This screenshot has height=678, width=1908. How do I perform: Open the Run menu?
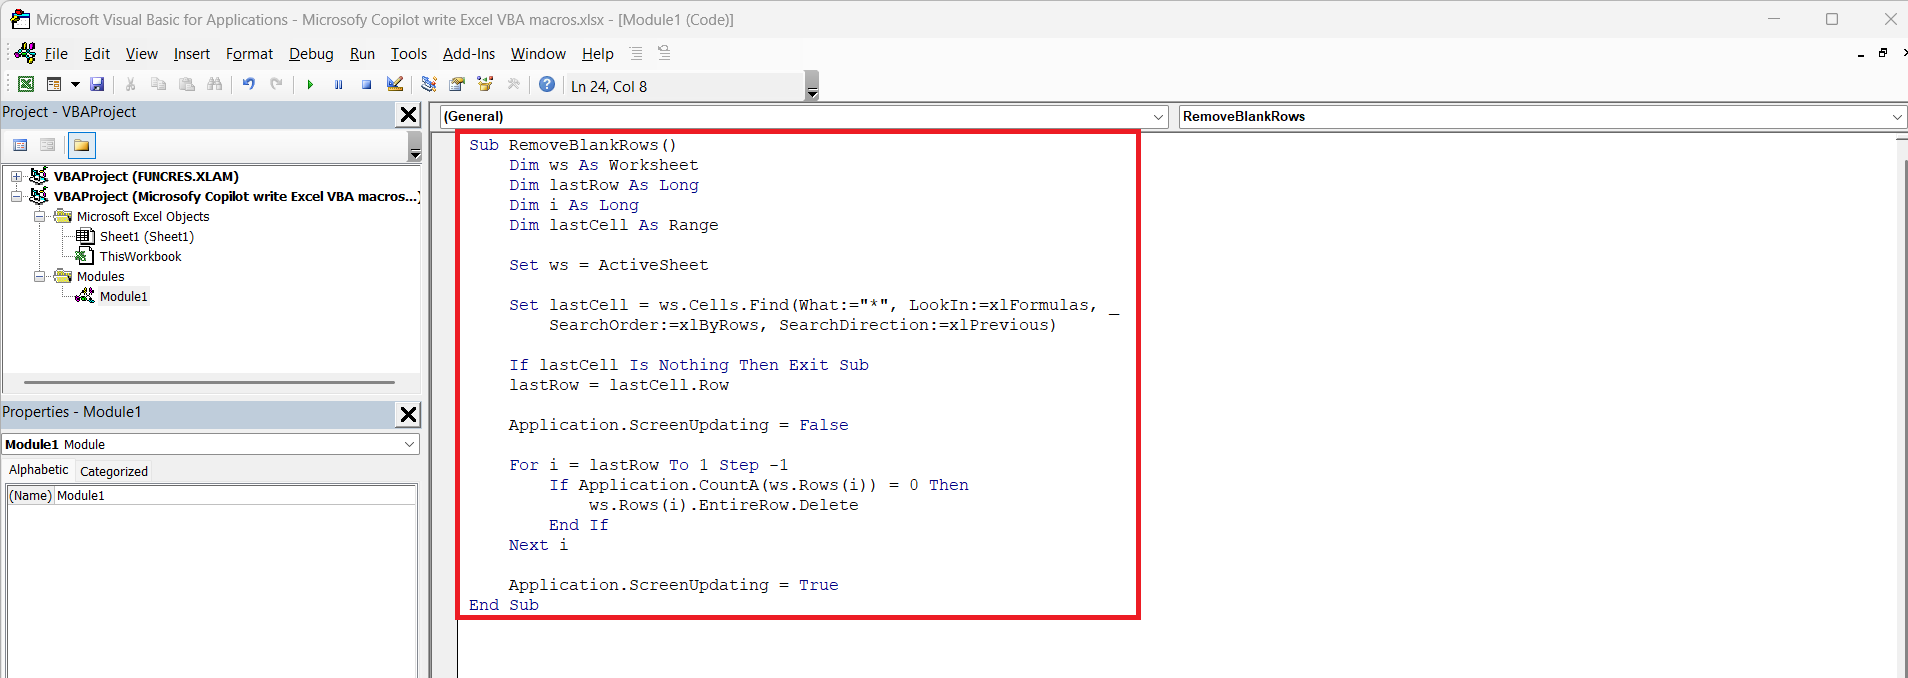[x=362, y=54]
